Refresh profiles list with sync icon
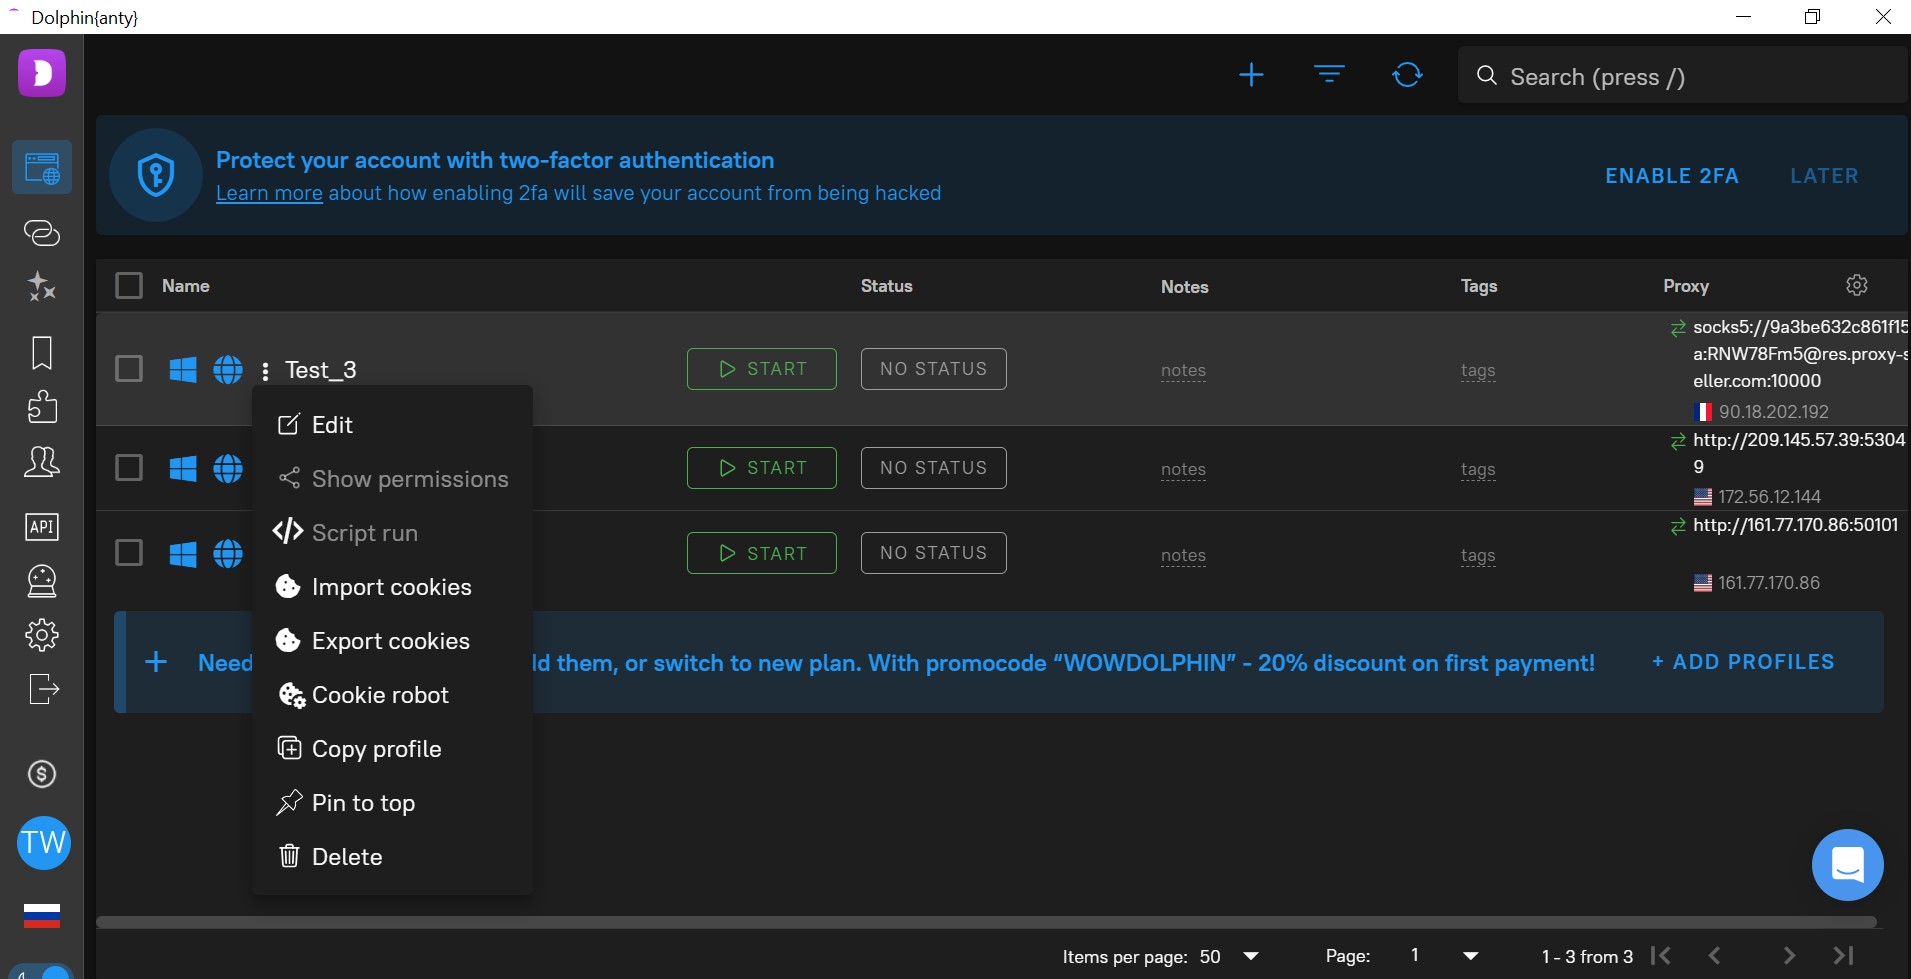Screen dimensions: 1911x979 point(1407,75)
